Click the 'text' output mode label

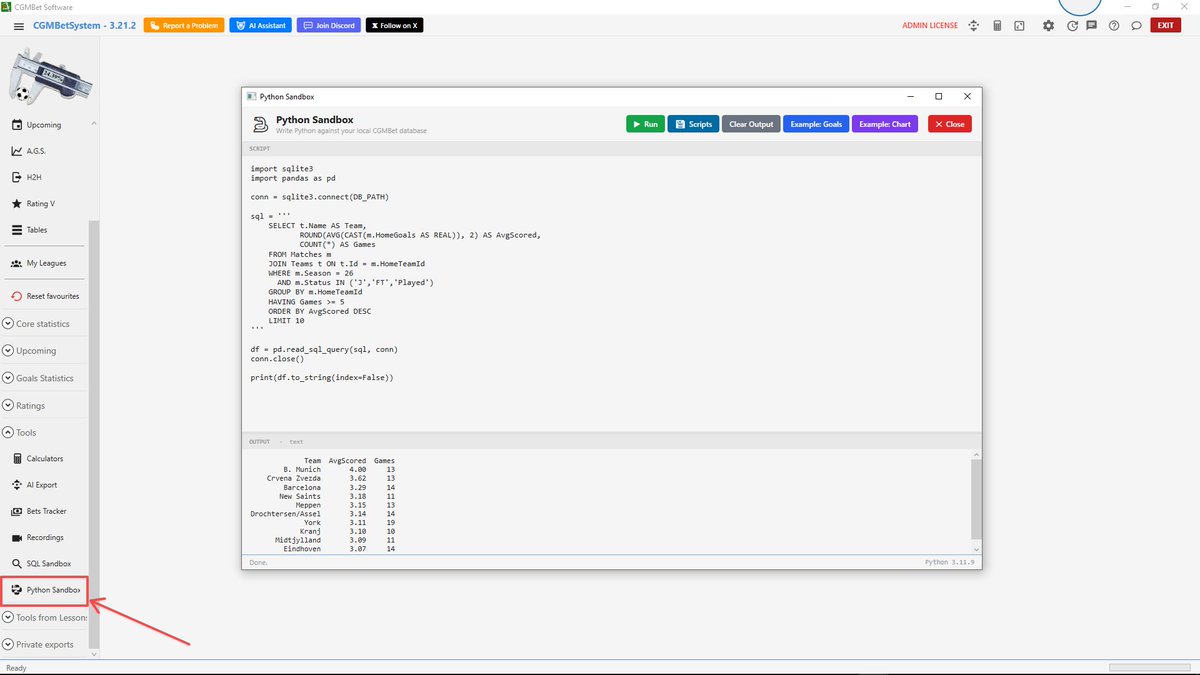[297, 441]
